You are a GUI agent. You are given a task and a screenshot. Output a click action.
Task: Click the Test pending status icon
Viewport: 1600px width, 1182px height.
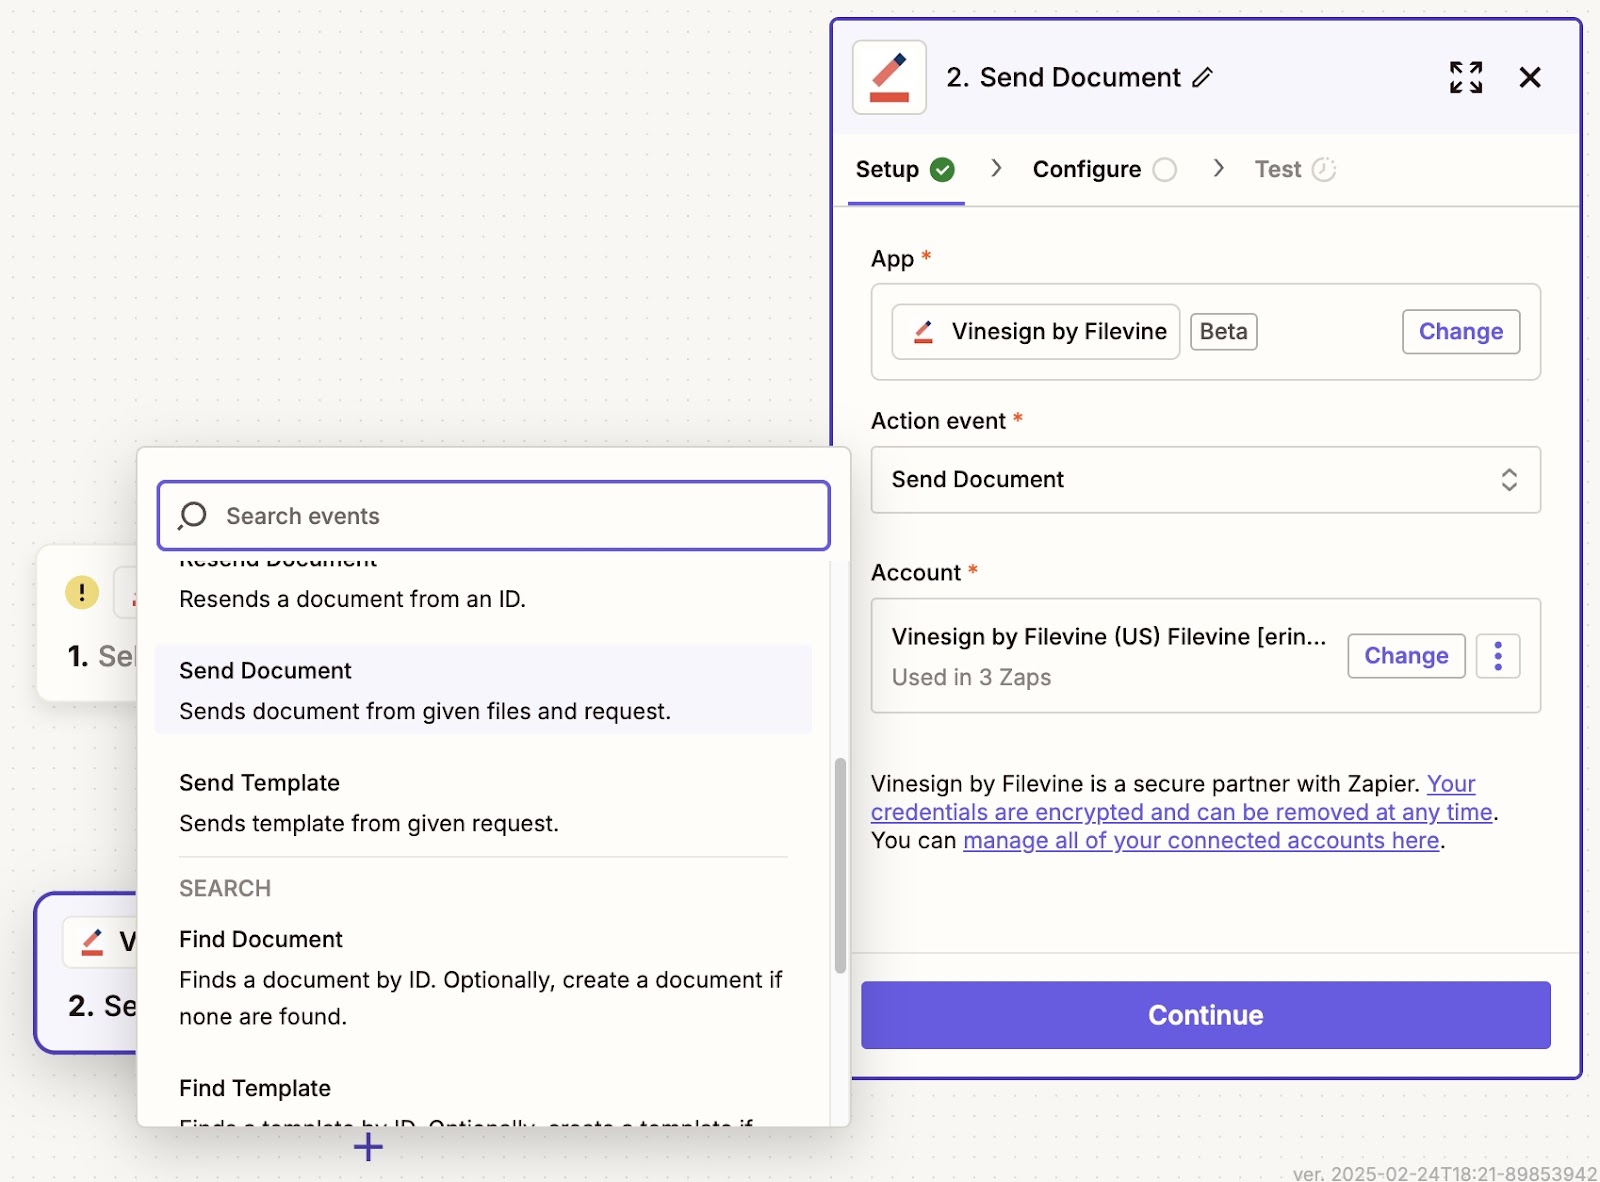(x=1324, y=169)
